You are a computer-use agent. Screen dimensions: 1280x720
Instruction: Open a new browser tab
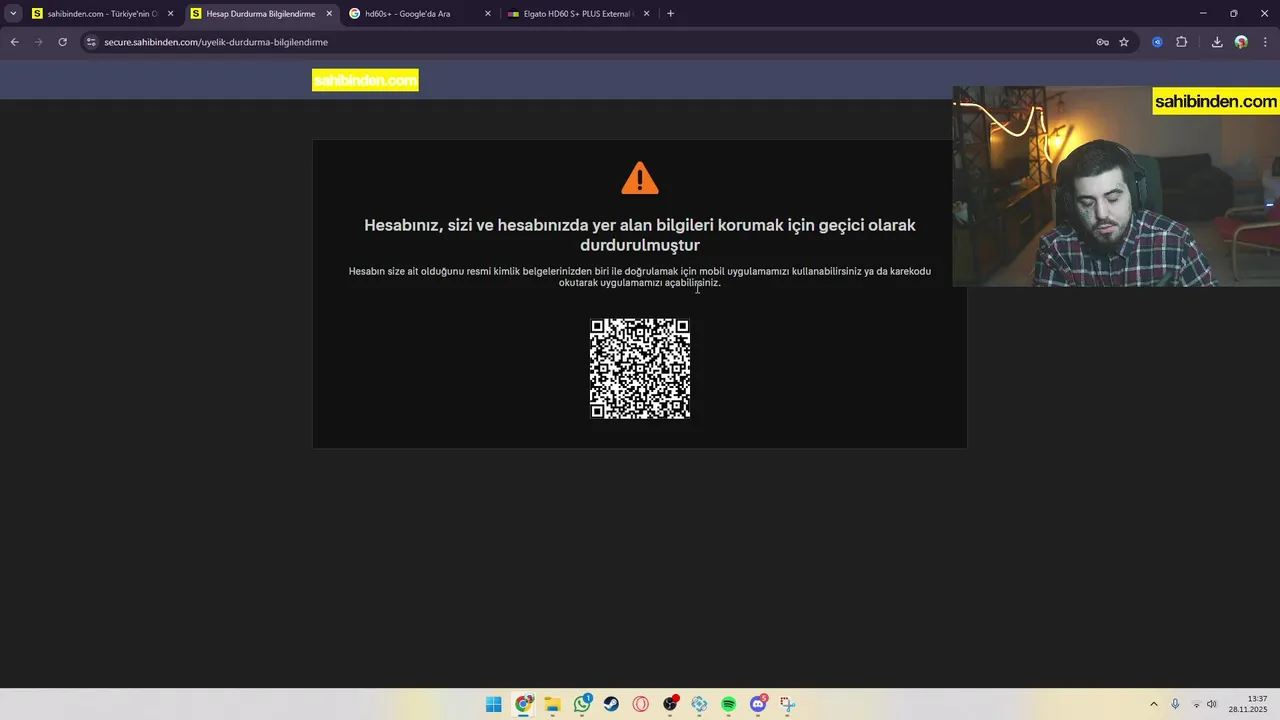[670, 14]
